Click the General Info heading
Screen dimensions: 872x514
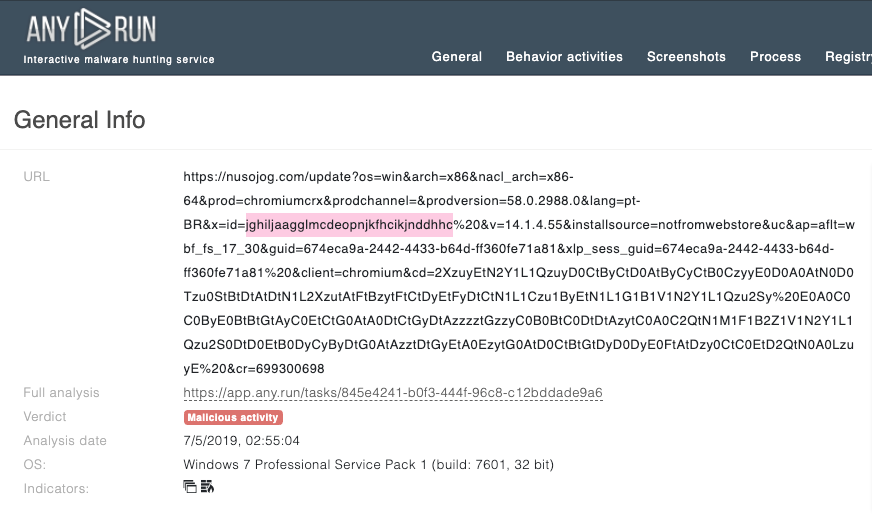click(80, 120)
